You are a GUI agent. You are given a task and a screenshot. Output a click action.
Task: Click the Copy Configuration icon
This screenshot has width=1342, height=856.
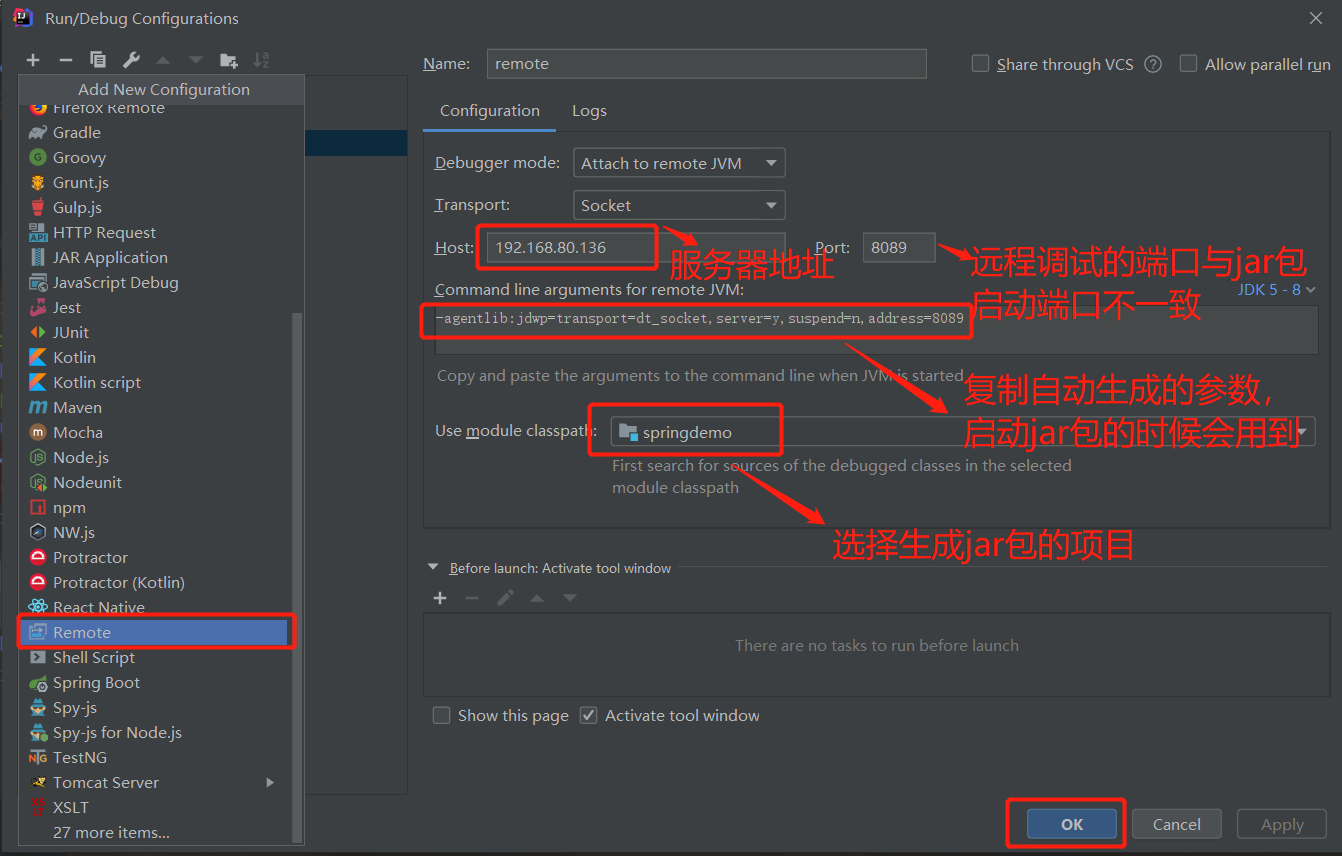(x=98, y=60)
